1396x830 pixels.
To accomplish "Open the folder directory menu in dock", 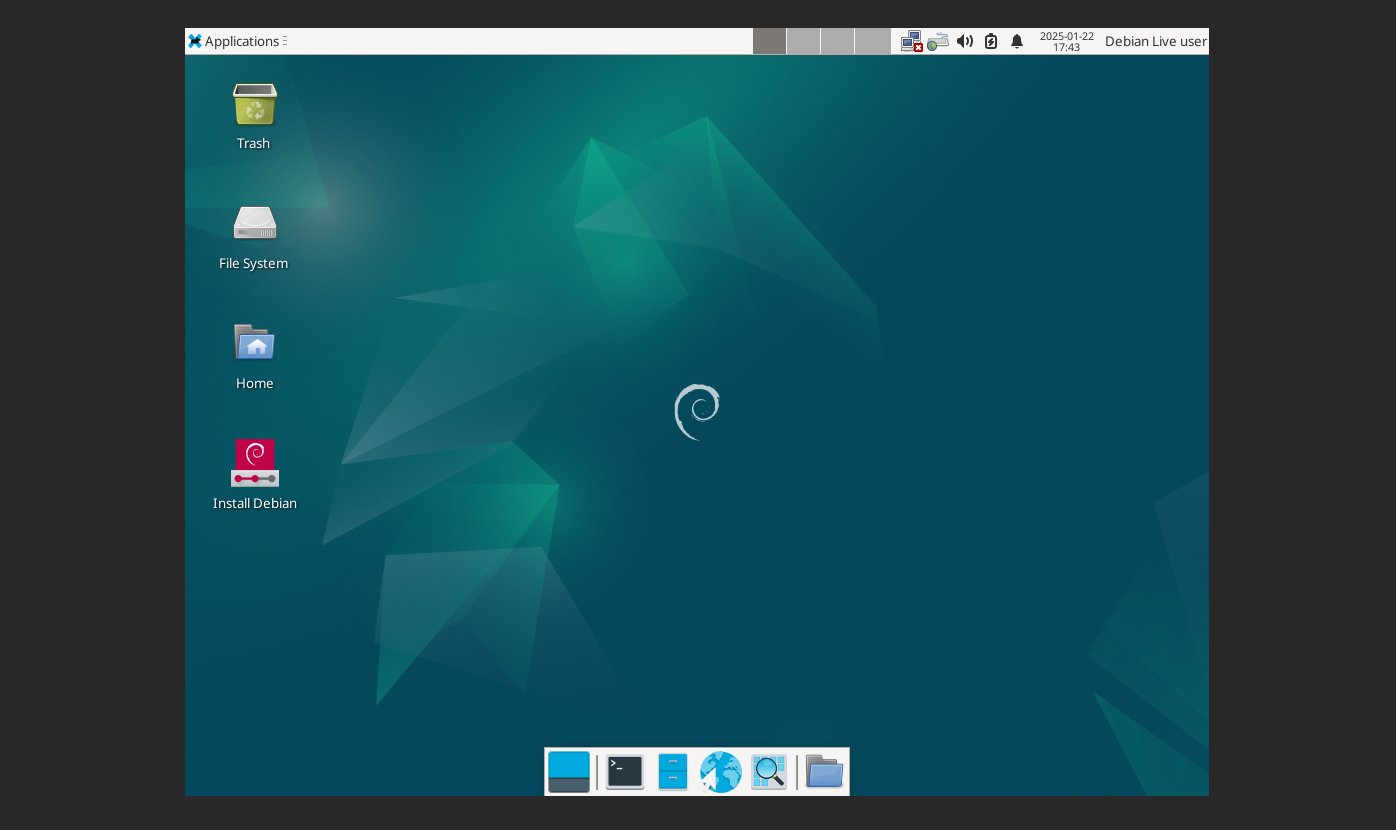I will tap(825, 772).
